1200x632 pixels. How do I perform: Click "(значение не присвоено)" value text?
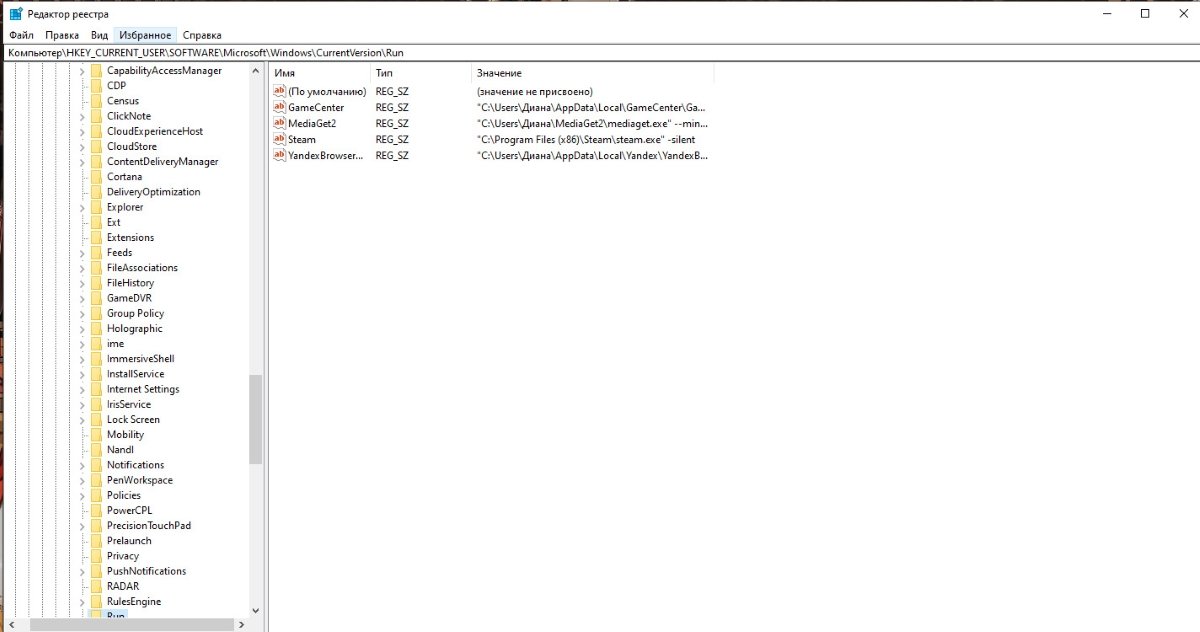535,92
